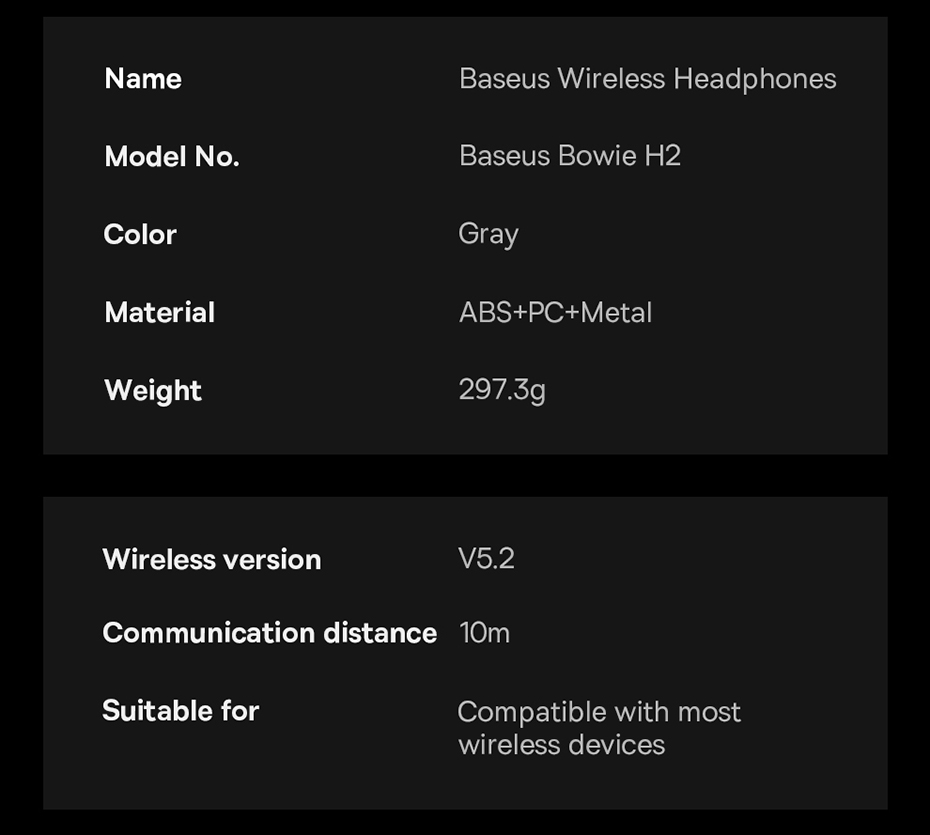Click the Communication distance label

[x=269, y=633]
